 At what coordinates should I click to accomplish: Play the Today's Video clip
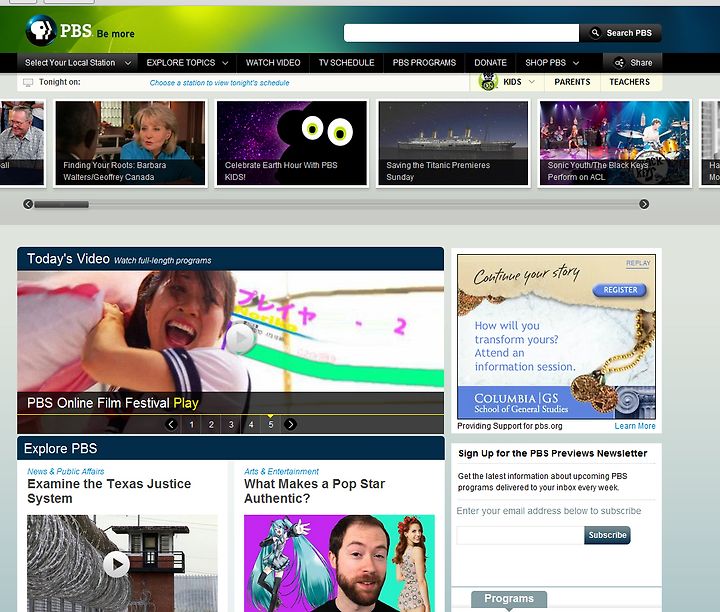tap(240, 339)
